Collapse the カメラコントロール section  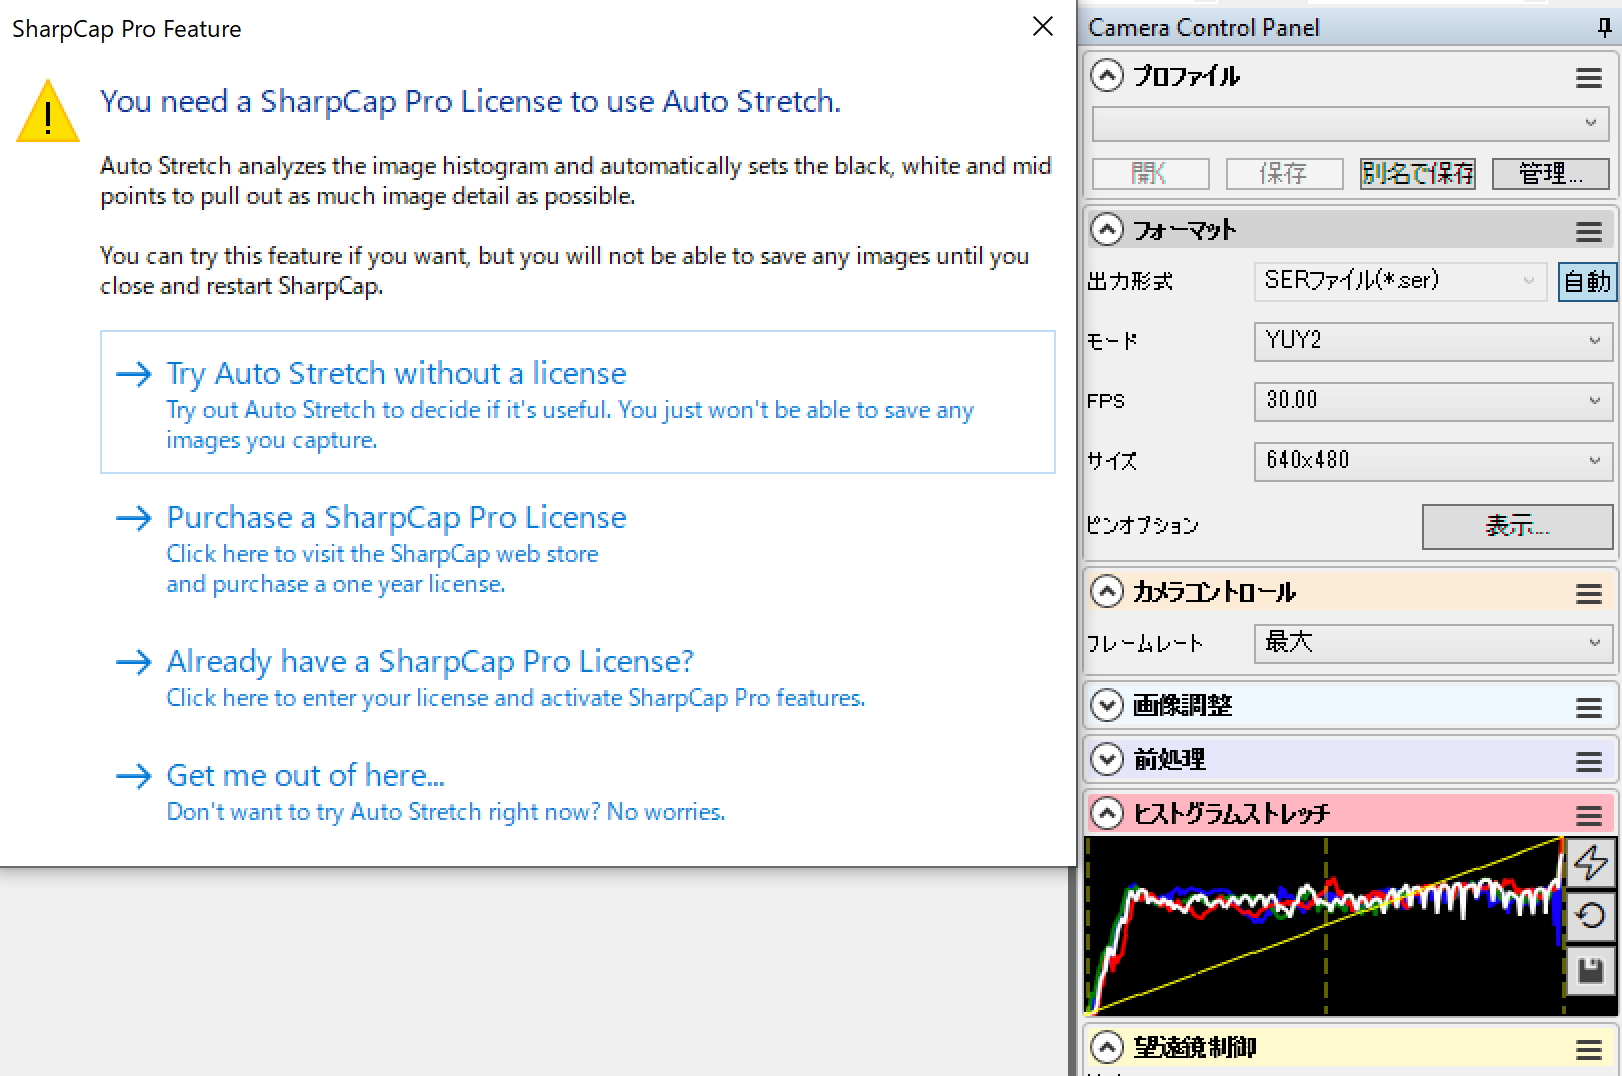coord(1106,592)
